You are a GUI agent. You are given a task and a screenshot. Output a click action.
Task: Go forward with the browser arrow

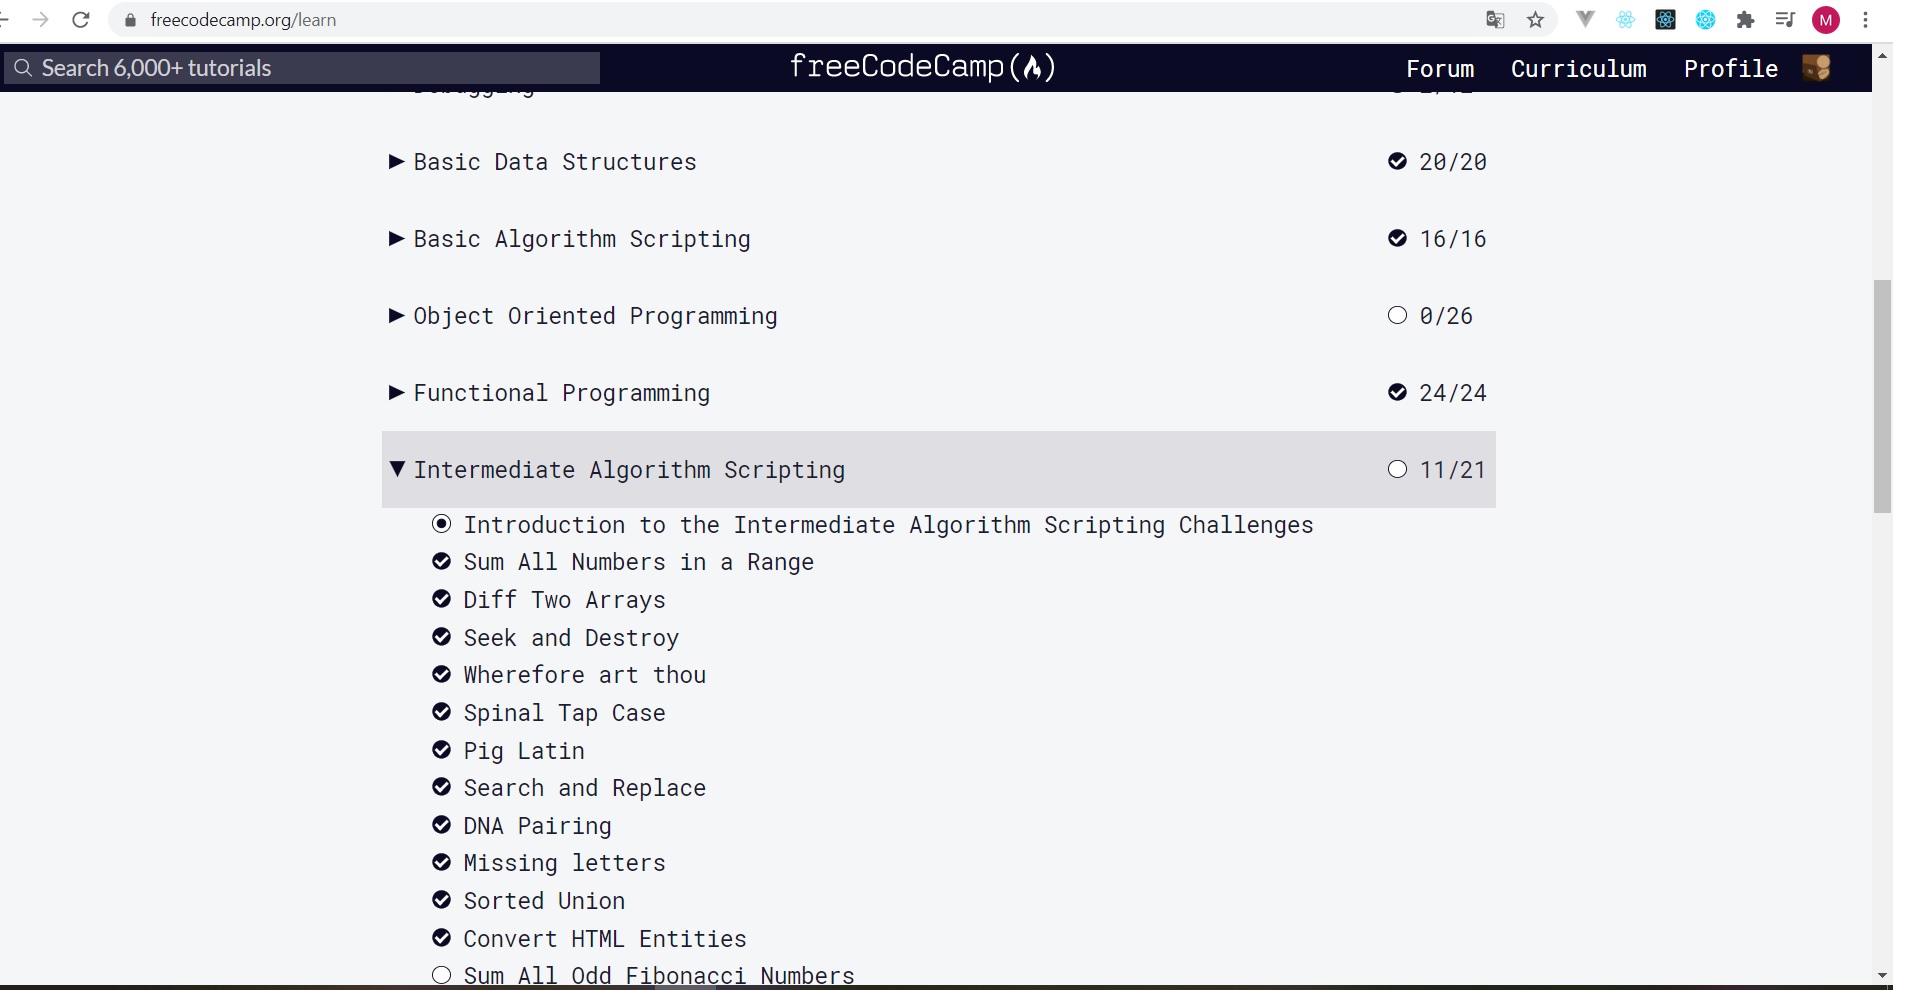[41, 20]
